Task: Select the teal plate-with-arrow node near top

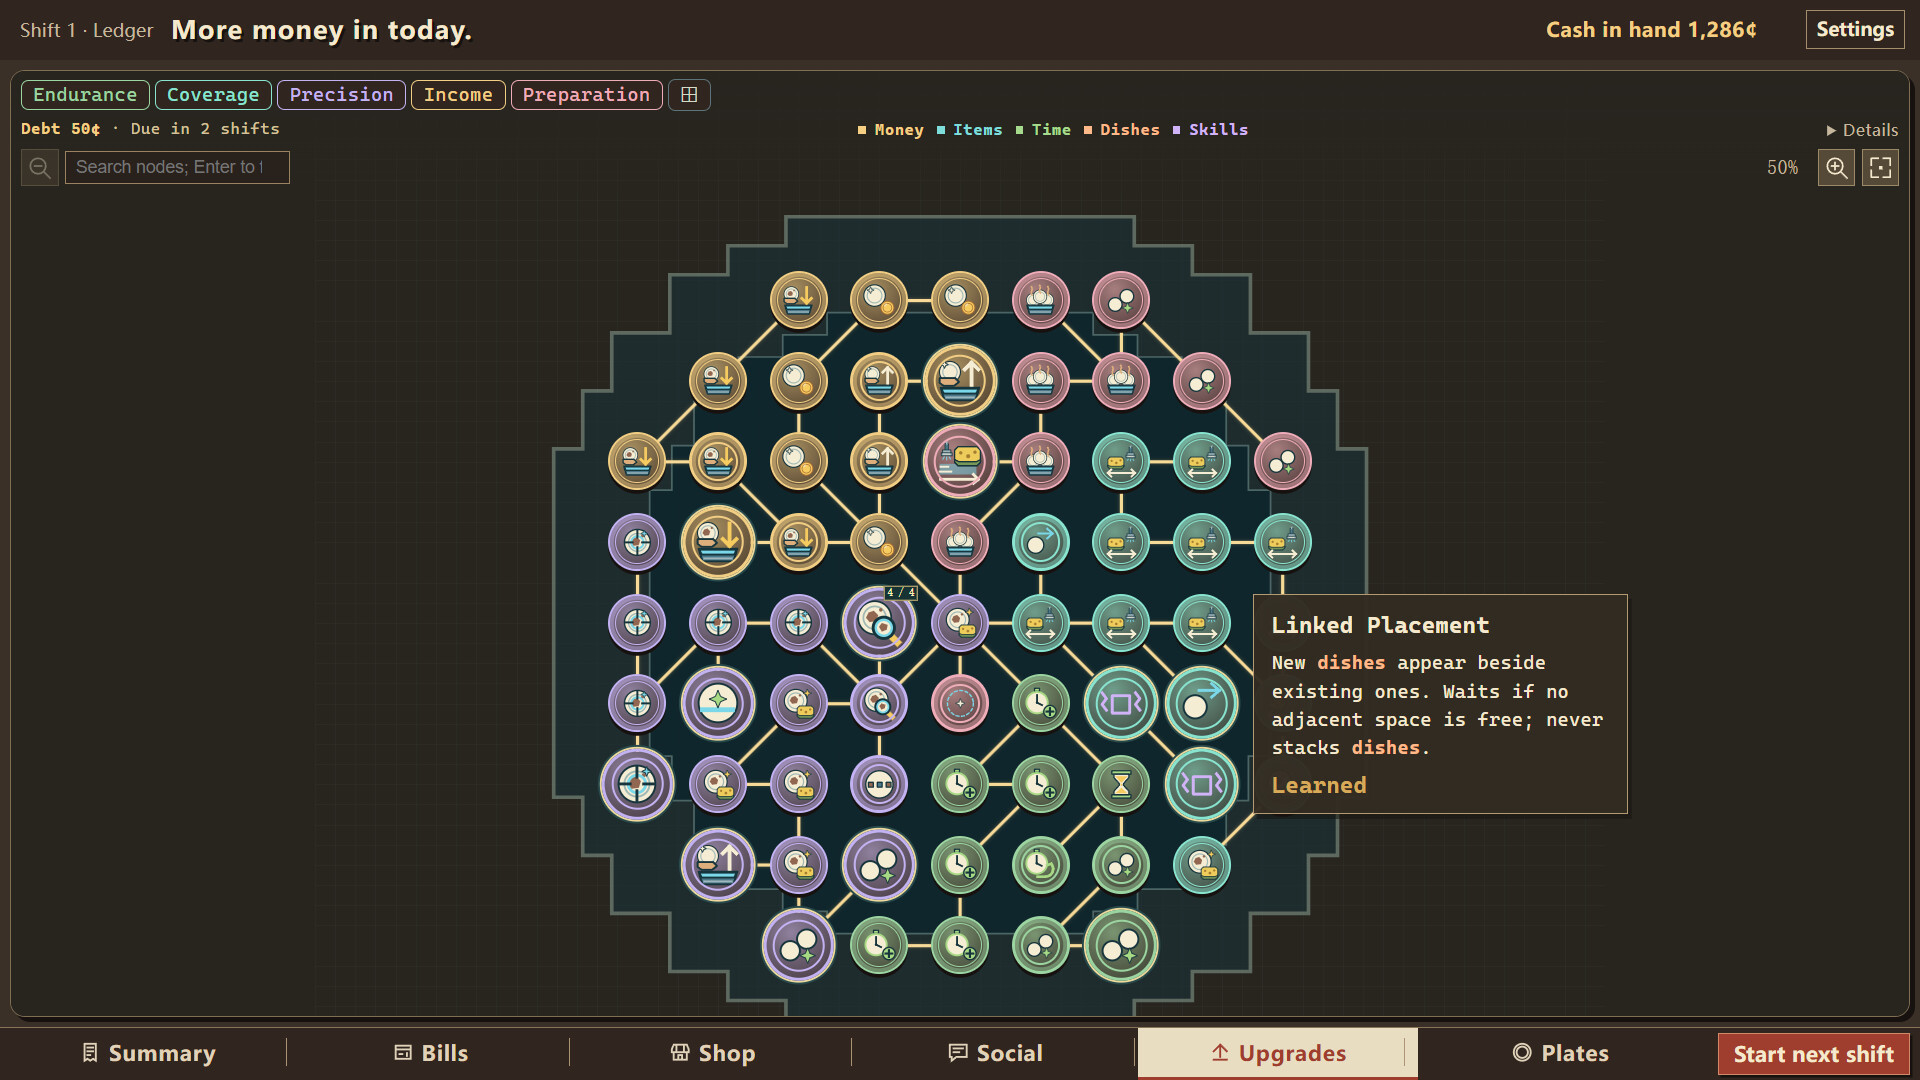Action: pyautogui.click(x=1040, y=542)
